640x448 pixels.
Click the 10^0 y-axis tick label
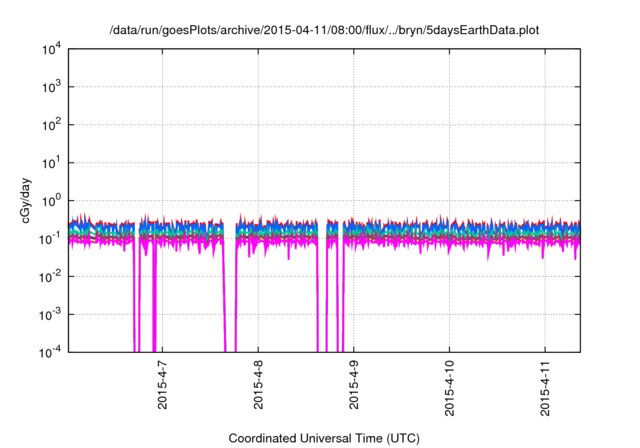coord(52,201)
